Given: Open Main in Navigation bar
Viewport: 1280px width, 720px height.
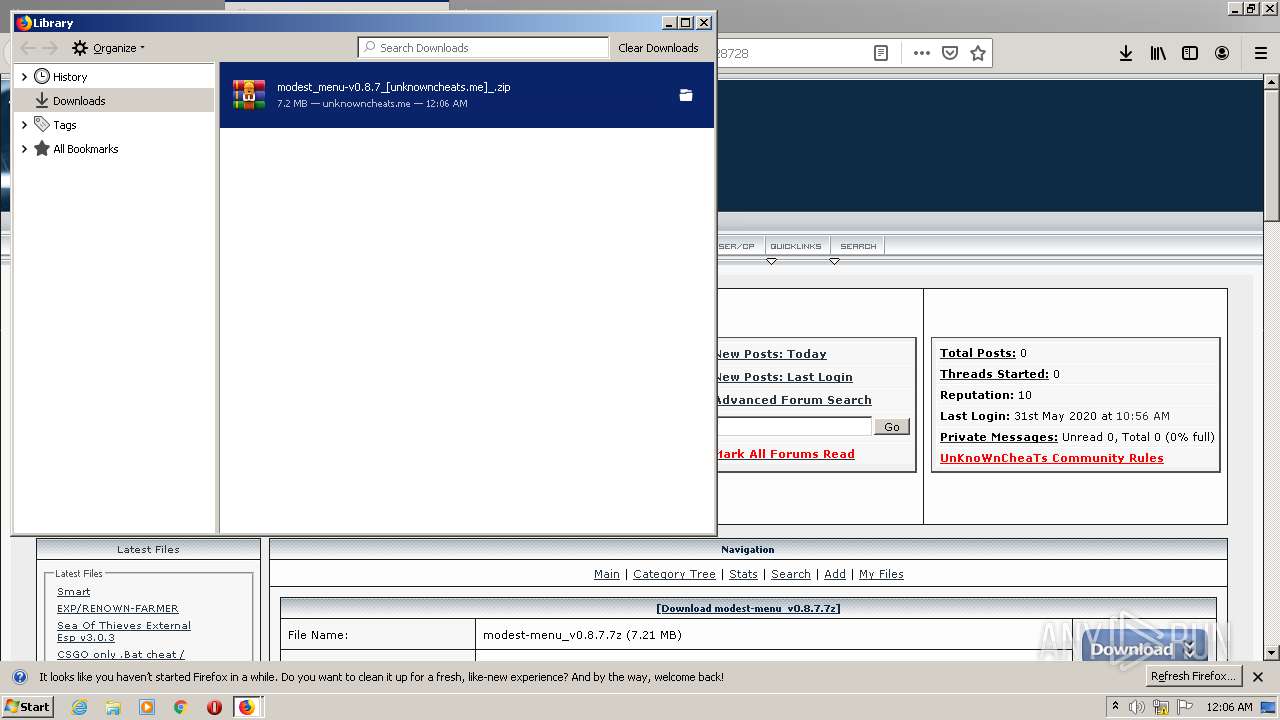Looking at the screenshot, I should pyautogui.click(x=607, y=574).
